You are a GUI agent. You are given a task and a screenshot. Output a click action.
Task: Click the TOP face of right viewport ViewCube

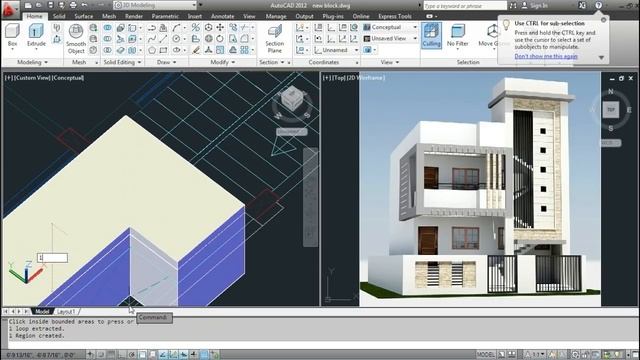coord(611,110)
